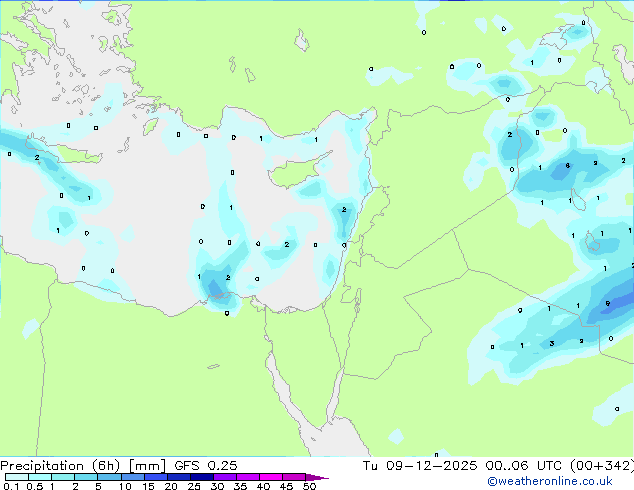Click the legend label "20"
This screenshot has width=634, height=490.
coord(171,486)
